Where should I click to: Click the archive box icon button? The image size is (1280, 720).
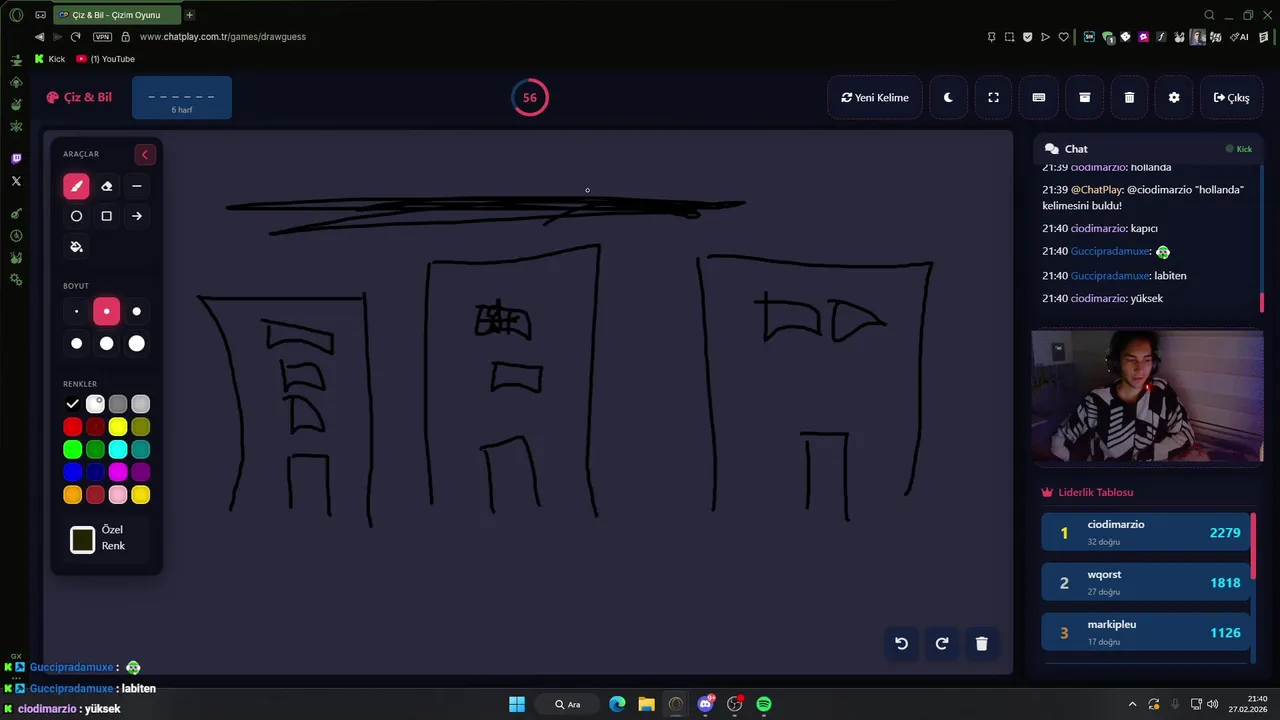[x=1084, y=98]
